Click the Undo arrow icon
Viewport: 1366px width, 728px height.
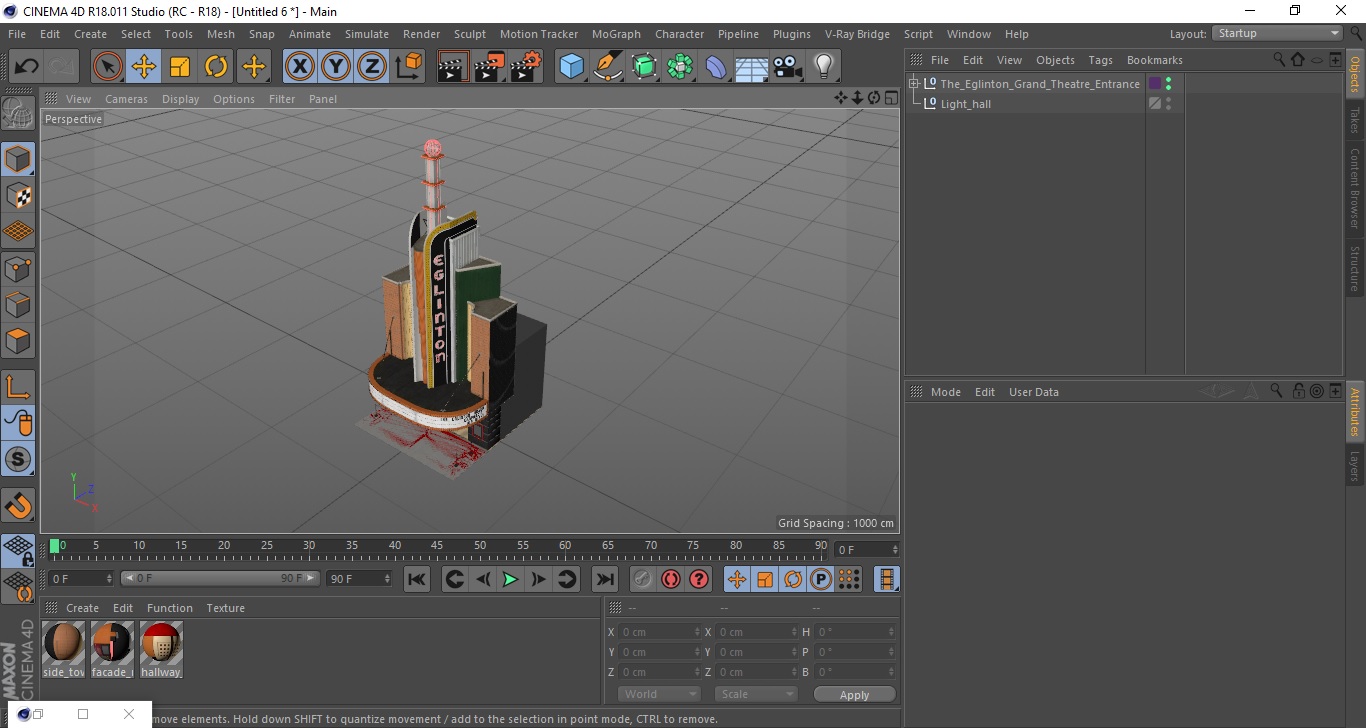point(26,67)
